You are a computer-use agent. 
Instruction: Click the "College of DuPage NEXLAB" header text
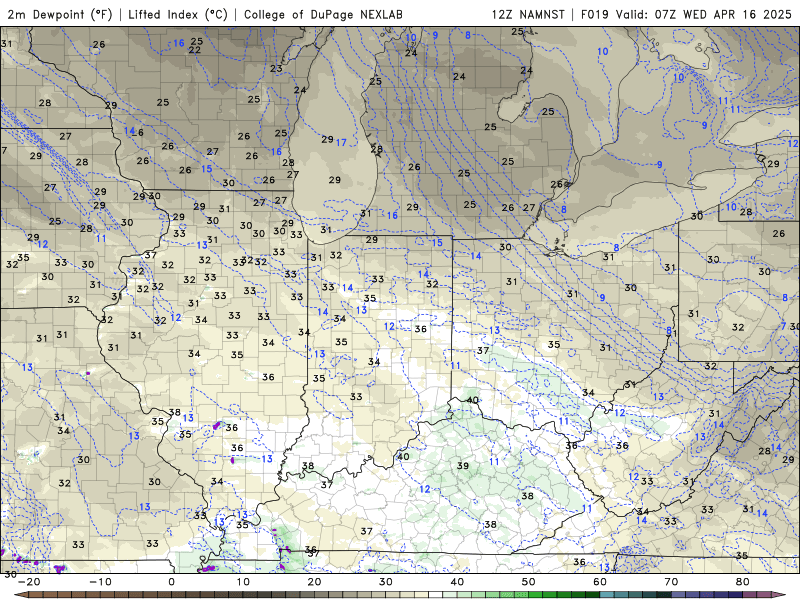(323, 14)
